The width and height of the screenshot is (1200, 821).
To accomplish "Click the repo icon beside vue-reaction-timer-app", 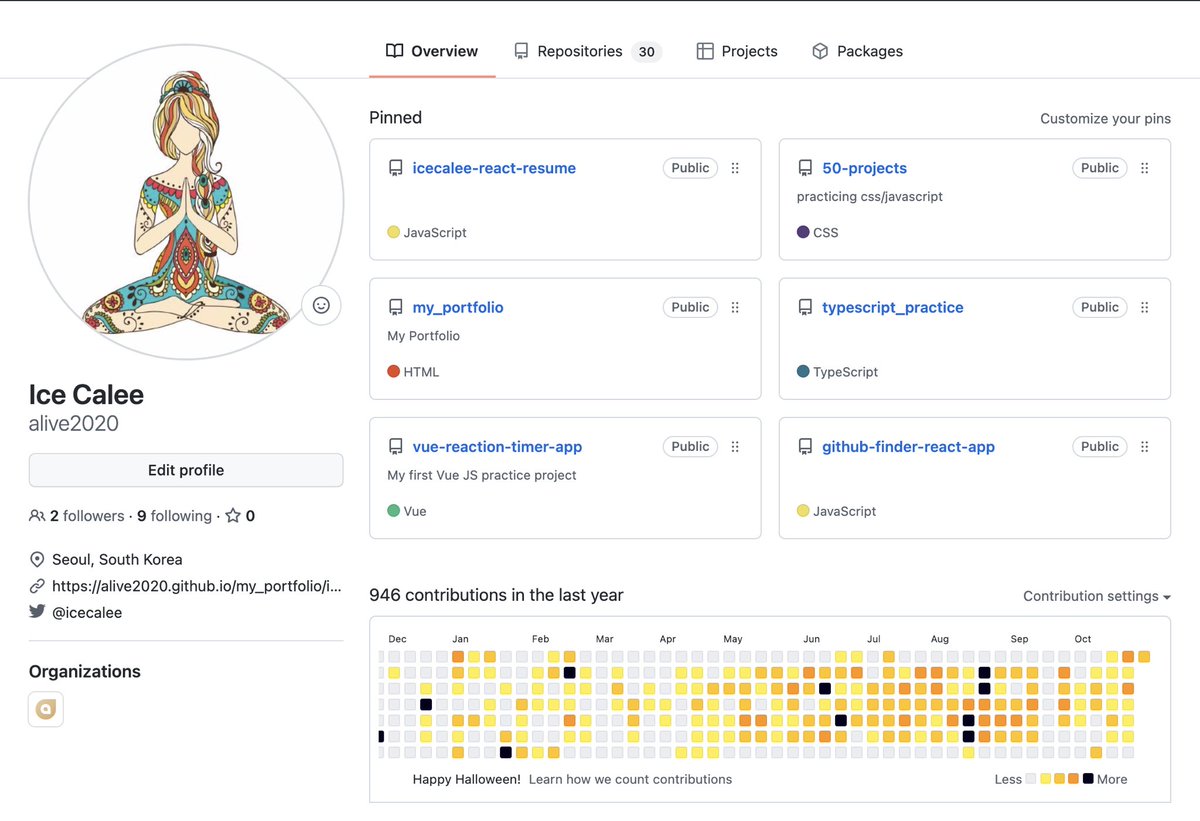I will (x=395, y=447).
